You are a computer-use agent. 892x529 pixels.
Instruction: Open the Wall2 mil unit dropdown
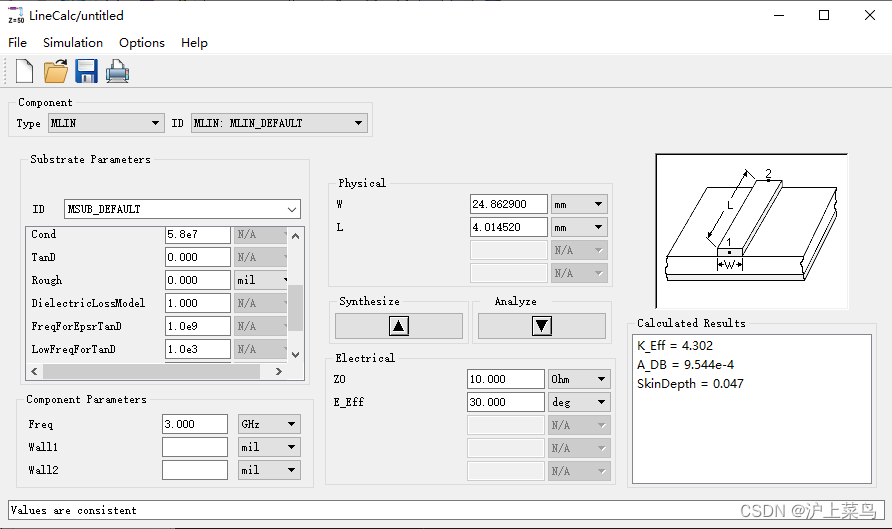tap(269, 470)
